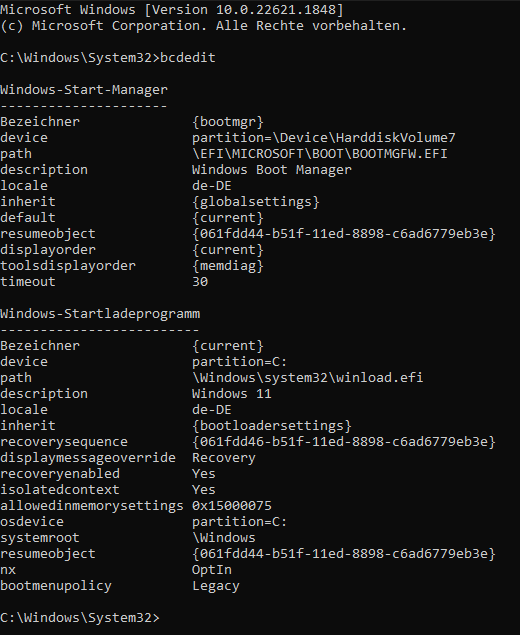Click the final command prompt line
Image resolution: width=520 pixels, height=635 pixels.
pos(80,617)
